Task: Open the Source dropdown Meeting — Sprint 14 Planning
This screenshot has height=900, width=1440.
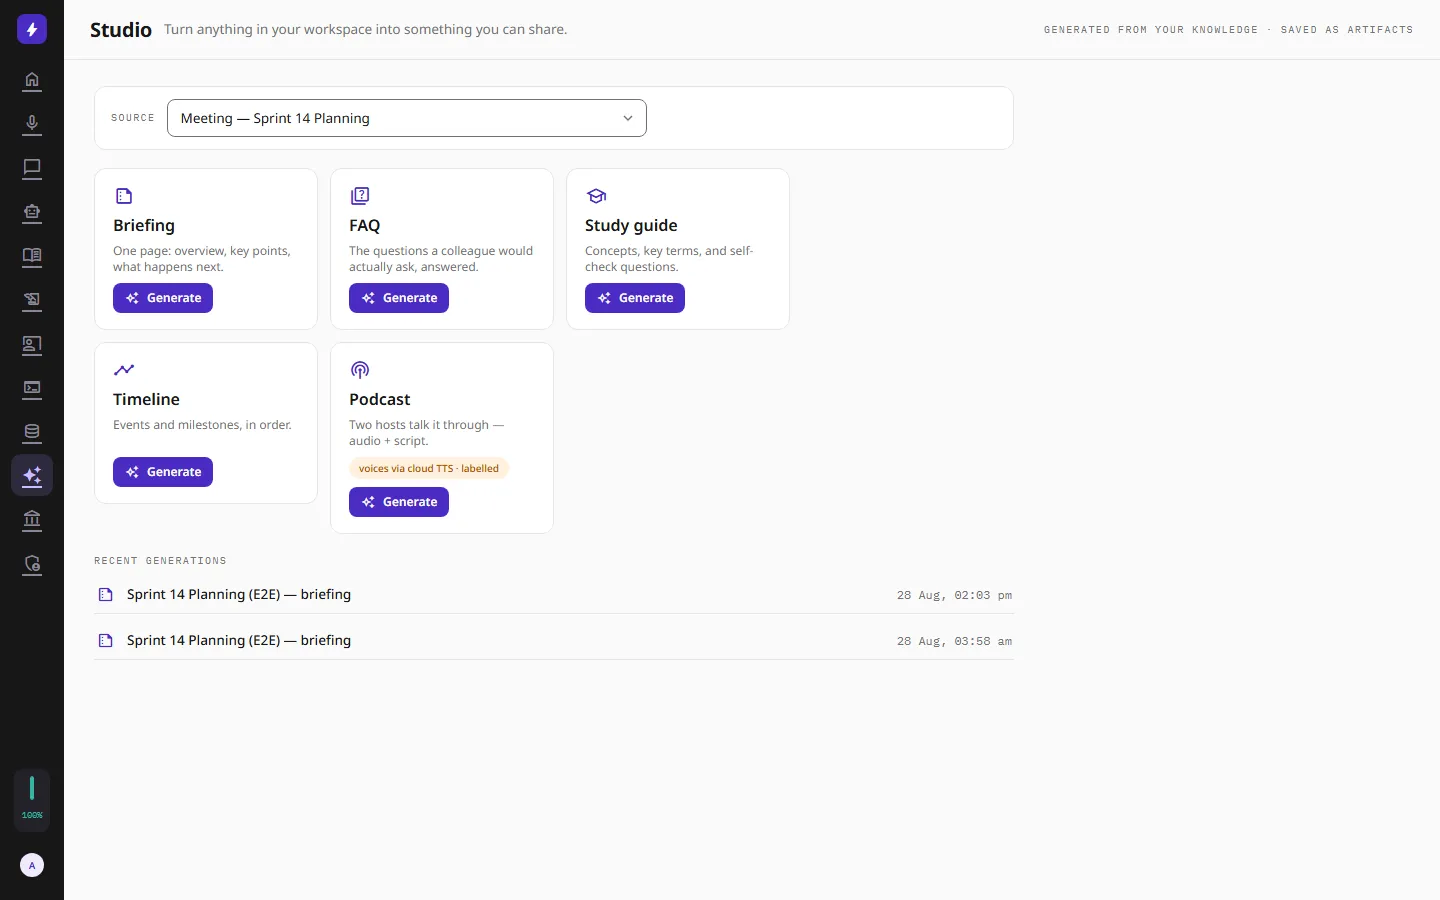Action: click(x=407, y=118)
